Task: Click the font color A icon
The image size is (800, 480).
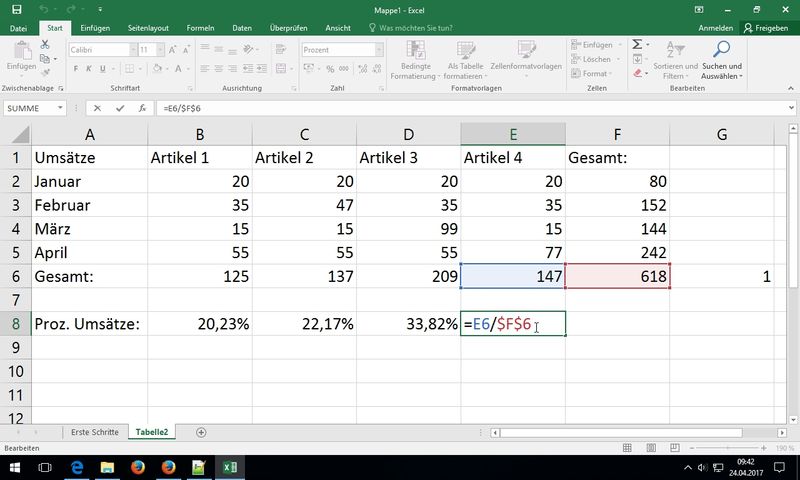Action: tap(178, 68)
